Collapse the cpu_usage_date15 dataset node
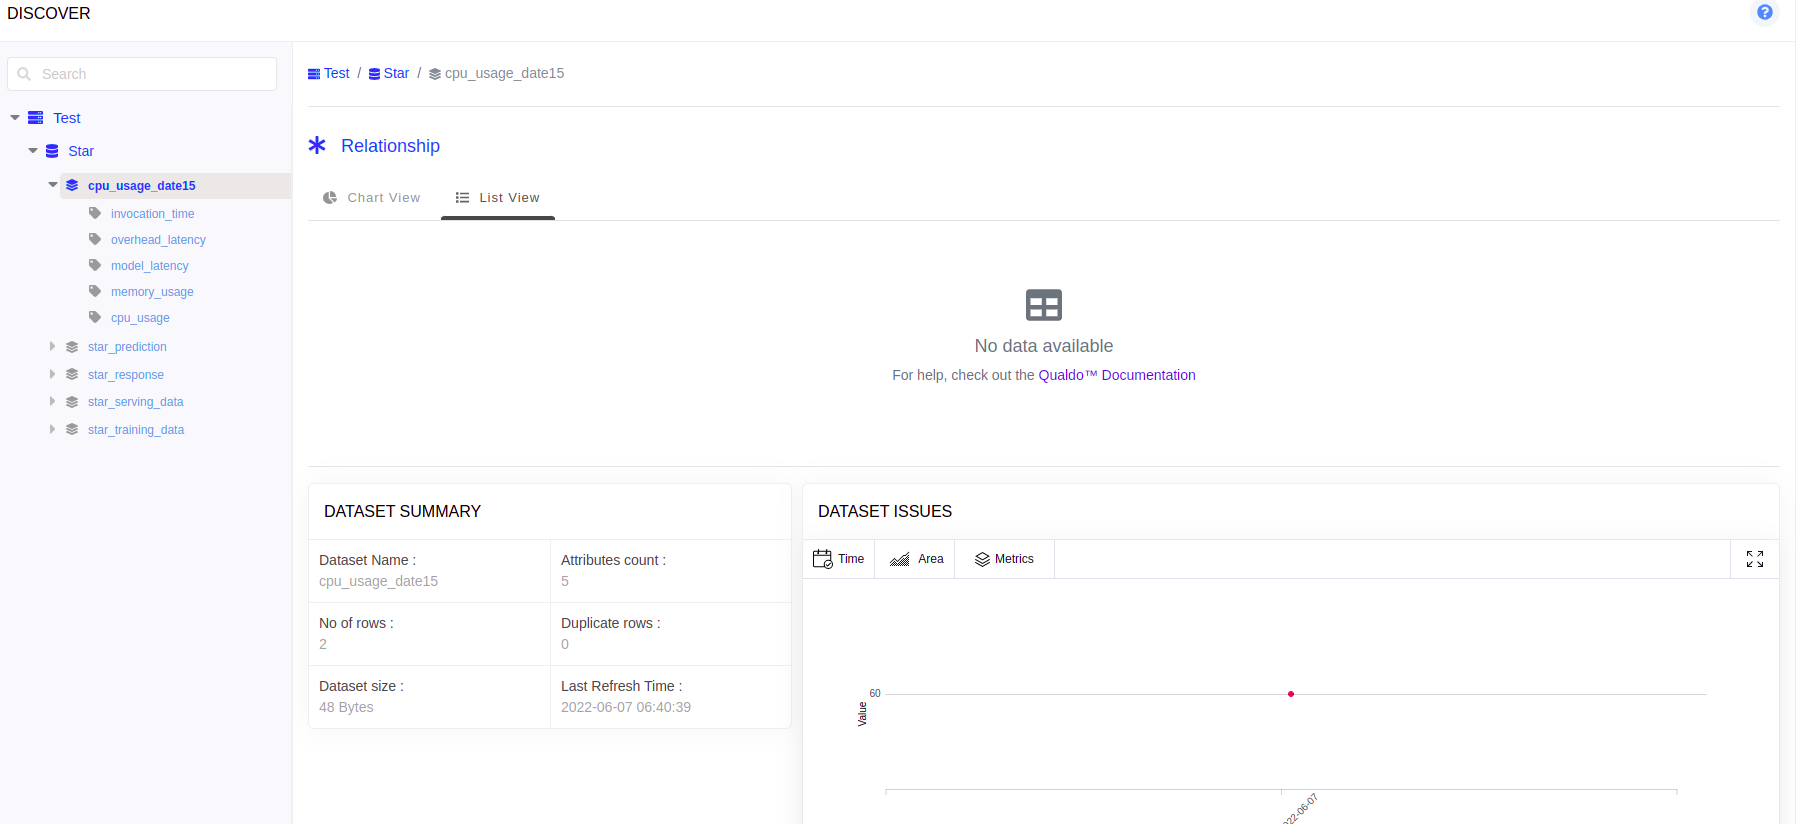 pyautogui.click(x=53, y=185)
